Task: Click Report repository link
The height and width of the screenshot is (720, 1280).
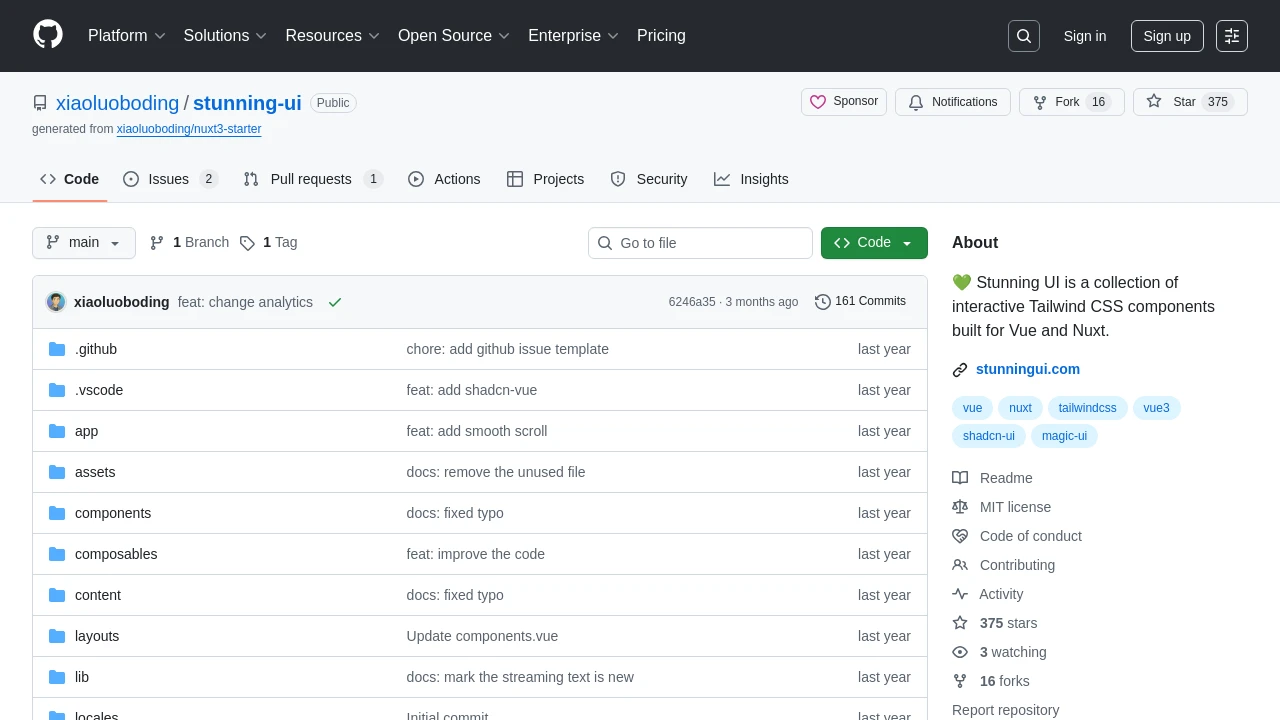Action: pos(1005,710)
